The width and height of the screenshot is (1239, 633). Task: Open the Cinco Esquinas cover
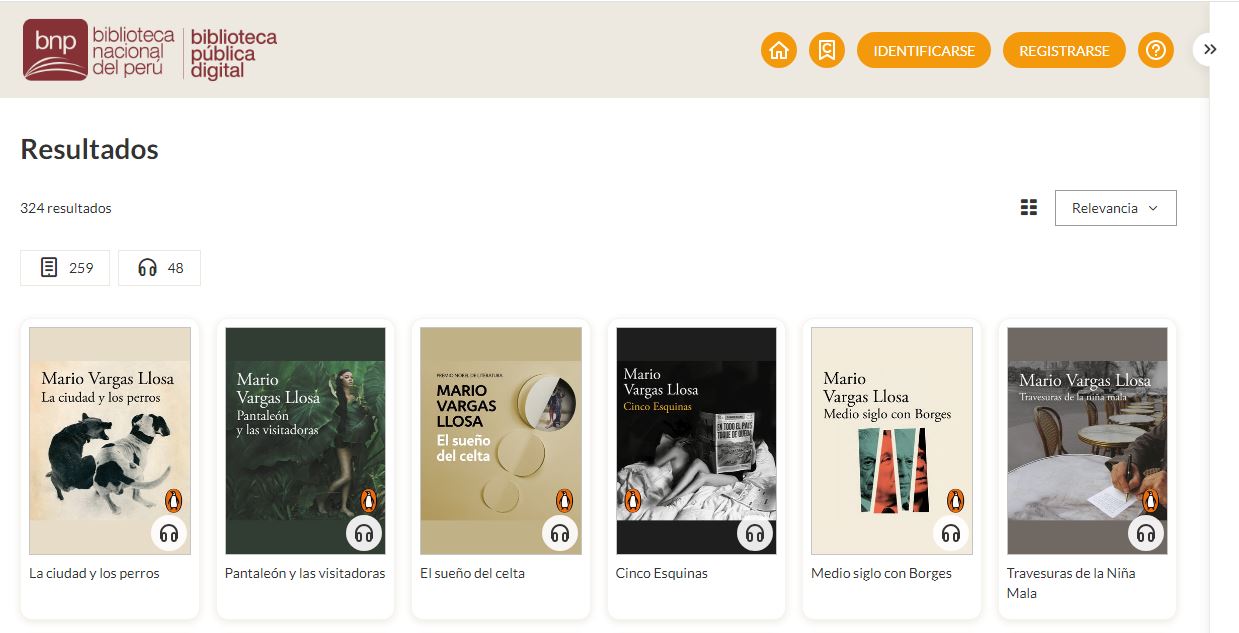point(696,441)
